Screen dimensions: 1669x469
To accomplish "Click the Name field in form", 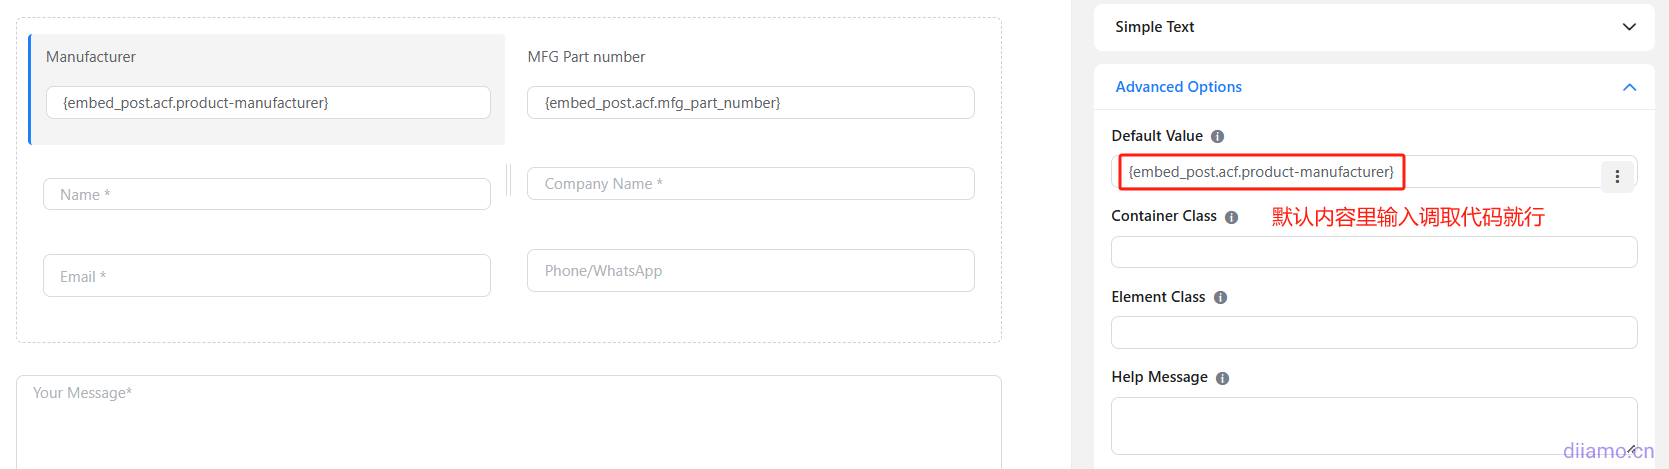I will pyautogui.click(x=267, y=194).
